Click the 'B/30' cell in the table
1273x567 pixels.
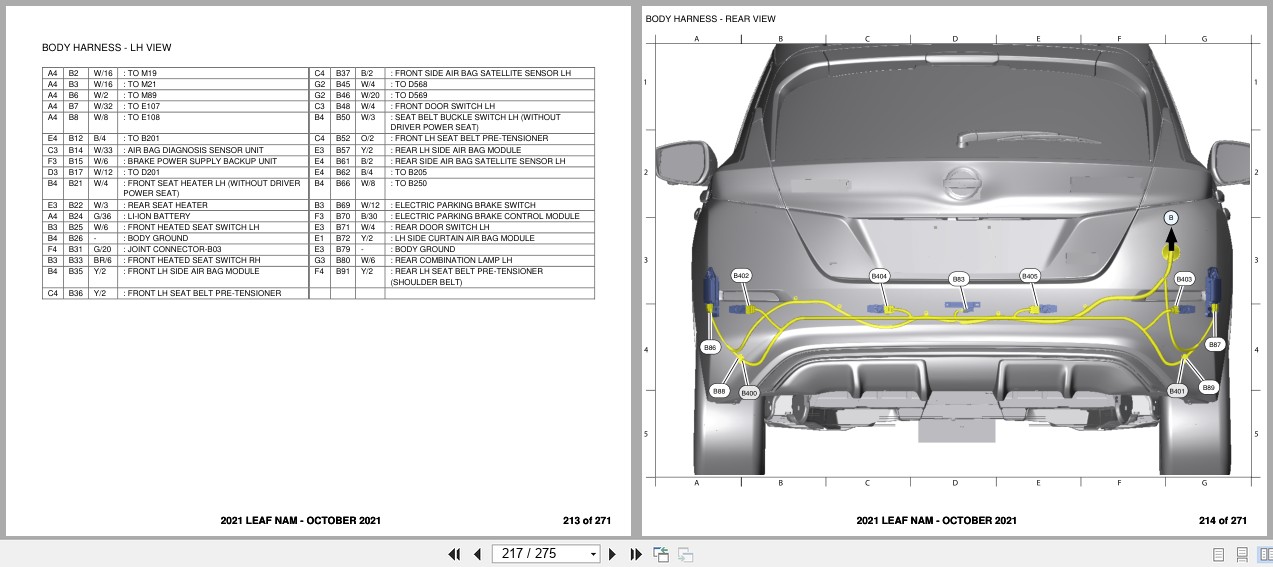(369, 216)
